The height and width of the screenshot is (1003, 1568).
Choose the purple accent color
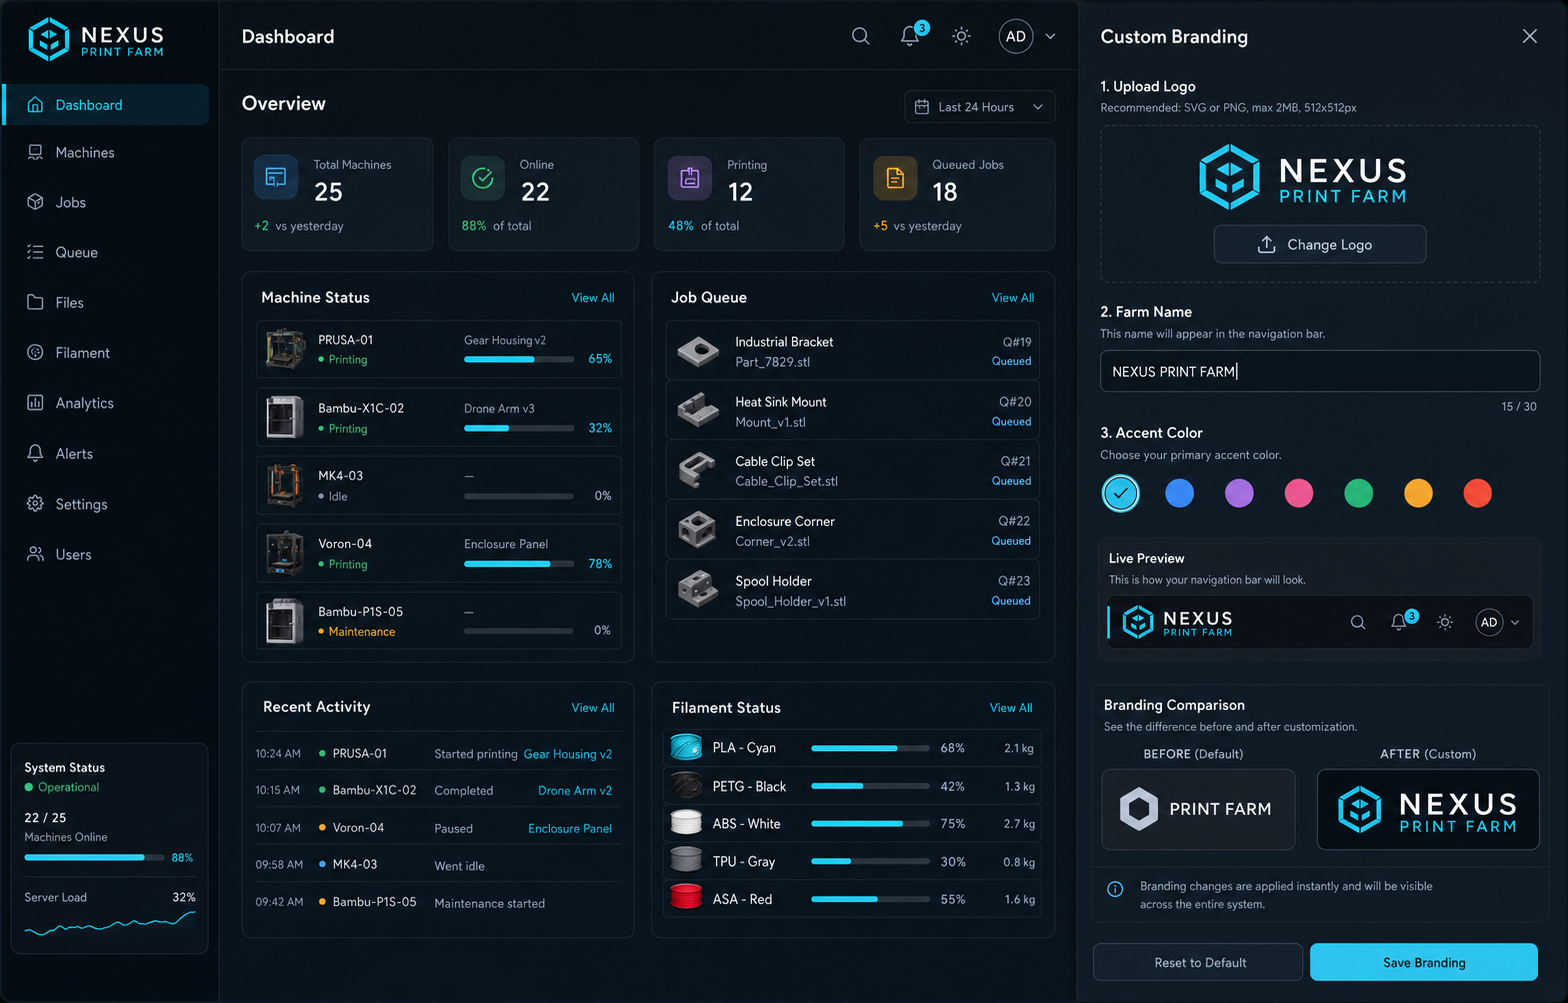pos(1239,493)
